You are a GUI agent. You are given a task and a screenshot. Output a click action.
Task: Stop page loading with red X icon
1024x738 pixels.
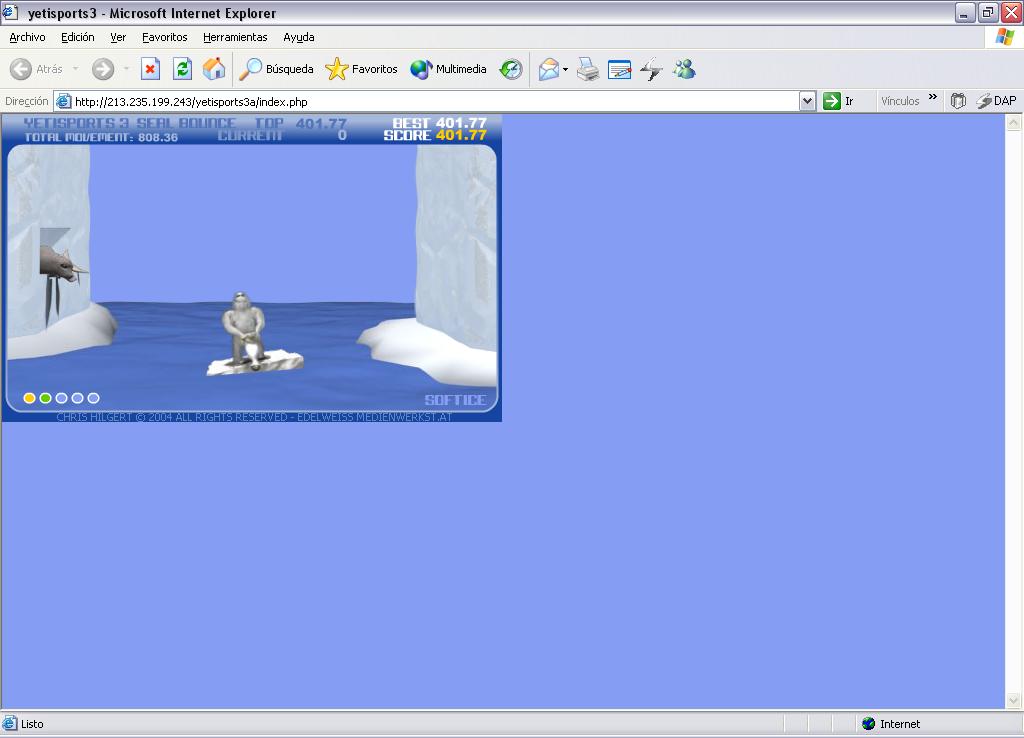[x=150, y=69]
